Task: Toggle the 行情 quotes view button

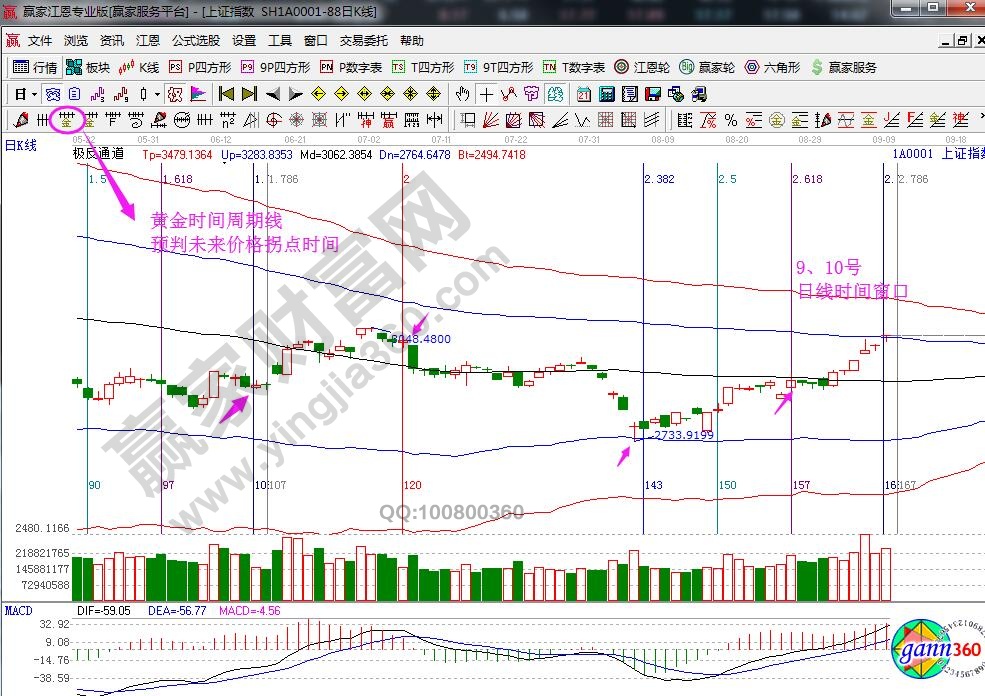Action: (x=35, y=67)
